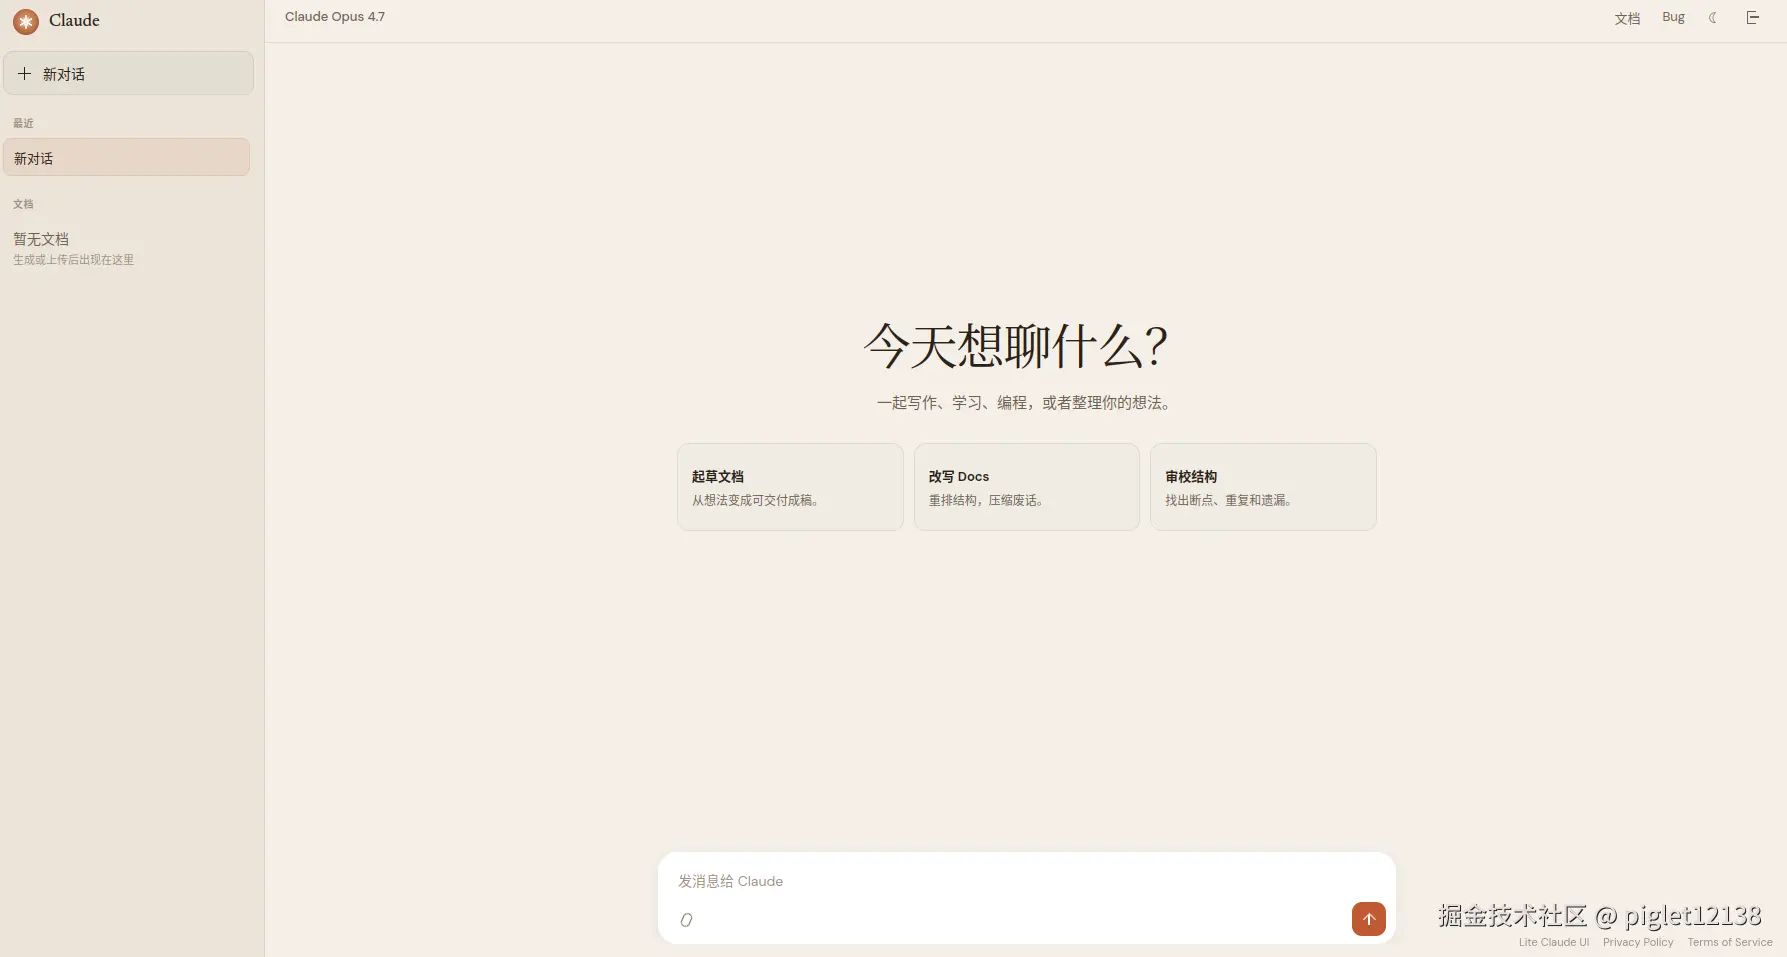Image resolution: width=1787 pixels, height=957 pixels.
Task: Focus the 发消息给 Claude input field
Action: point(1026,881)
